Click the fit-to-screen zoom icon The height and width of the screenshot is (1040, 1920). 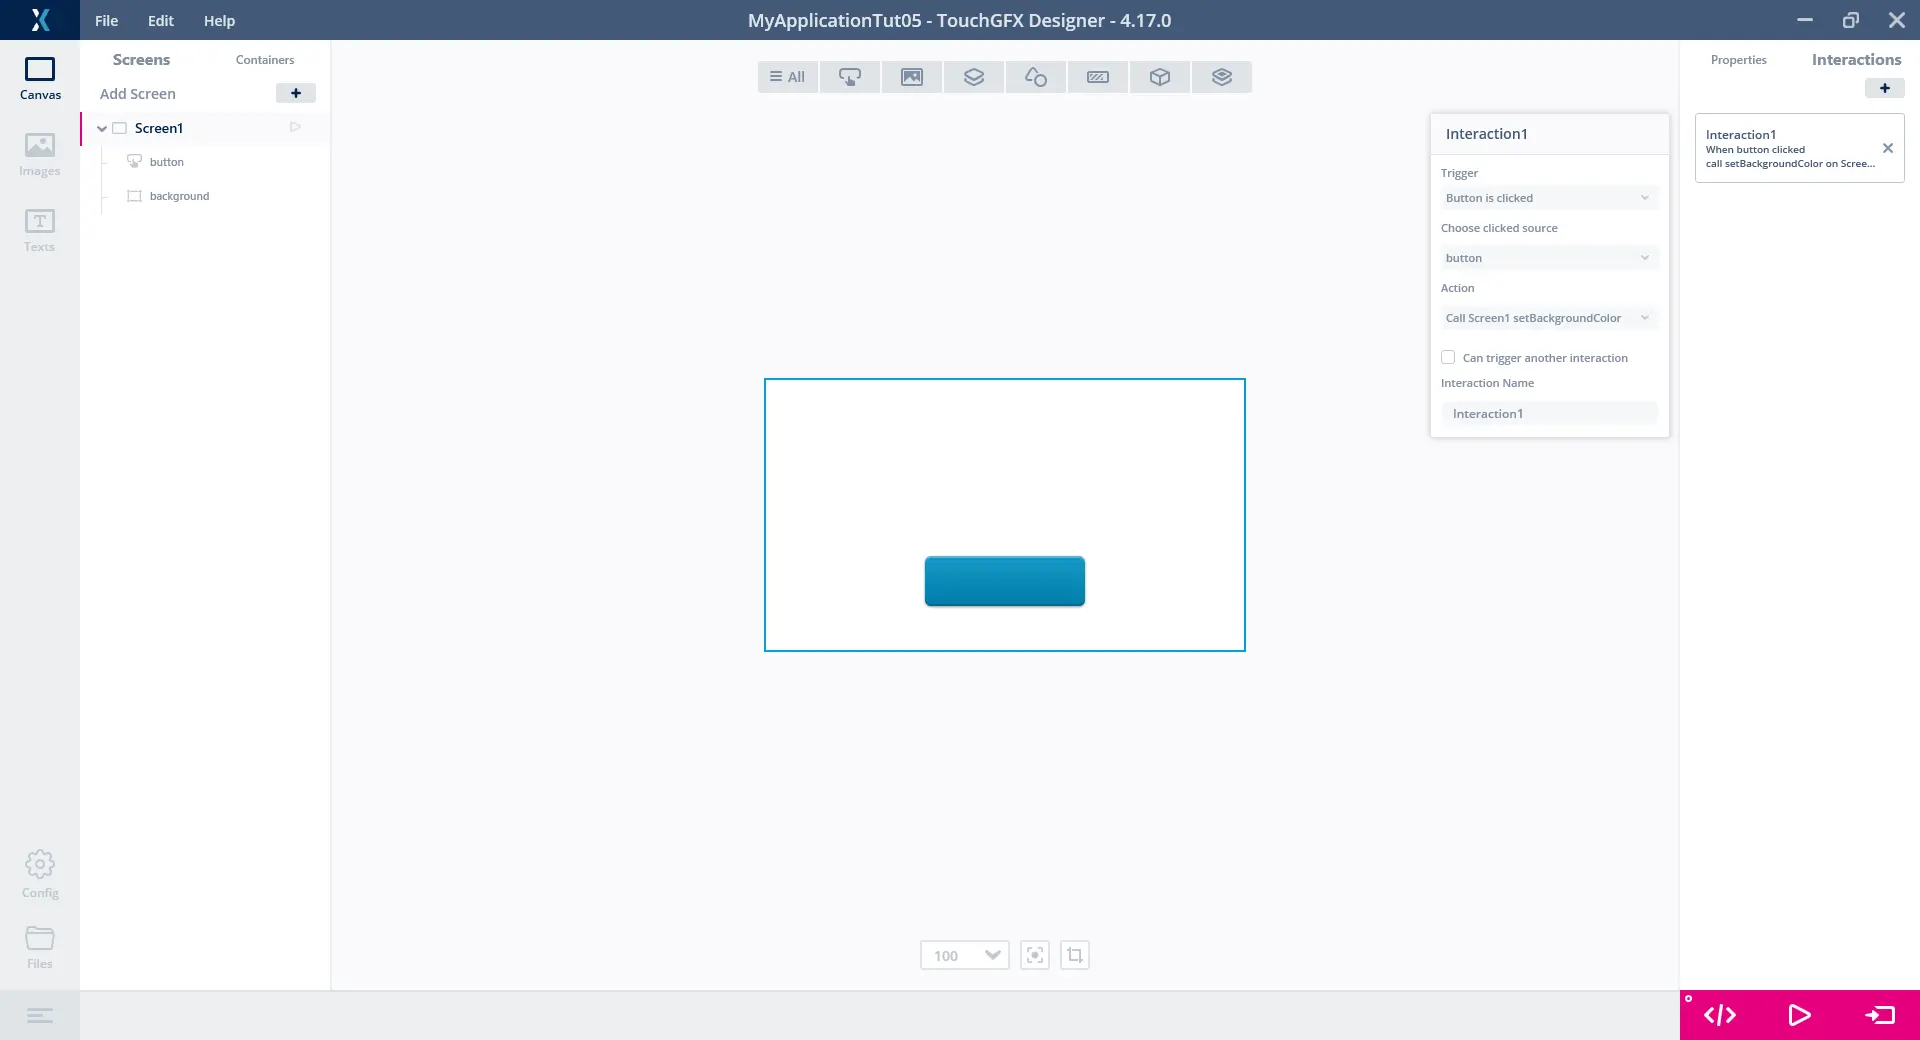pyautogui.click(x=1034, y=955)
